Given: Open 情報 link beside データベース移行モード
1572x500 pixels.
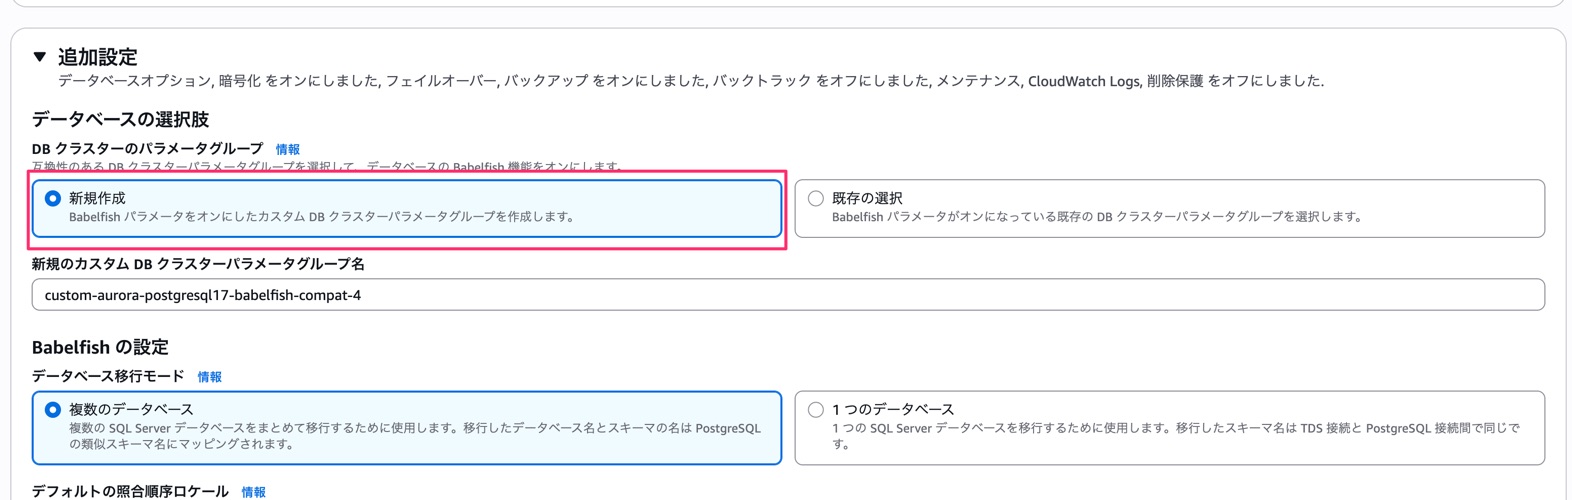Looking at the screenshot, I should 210,377.
